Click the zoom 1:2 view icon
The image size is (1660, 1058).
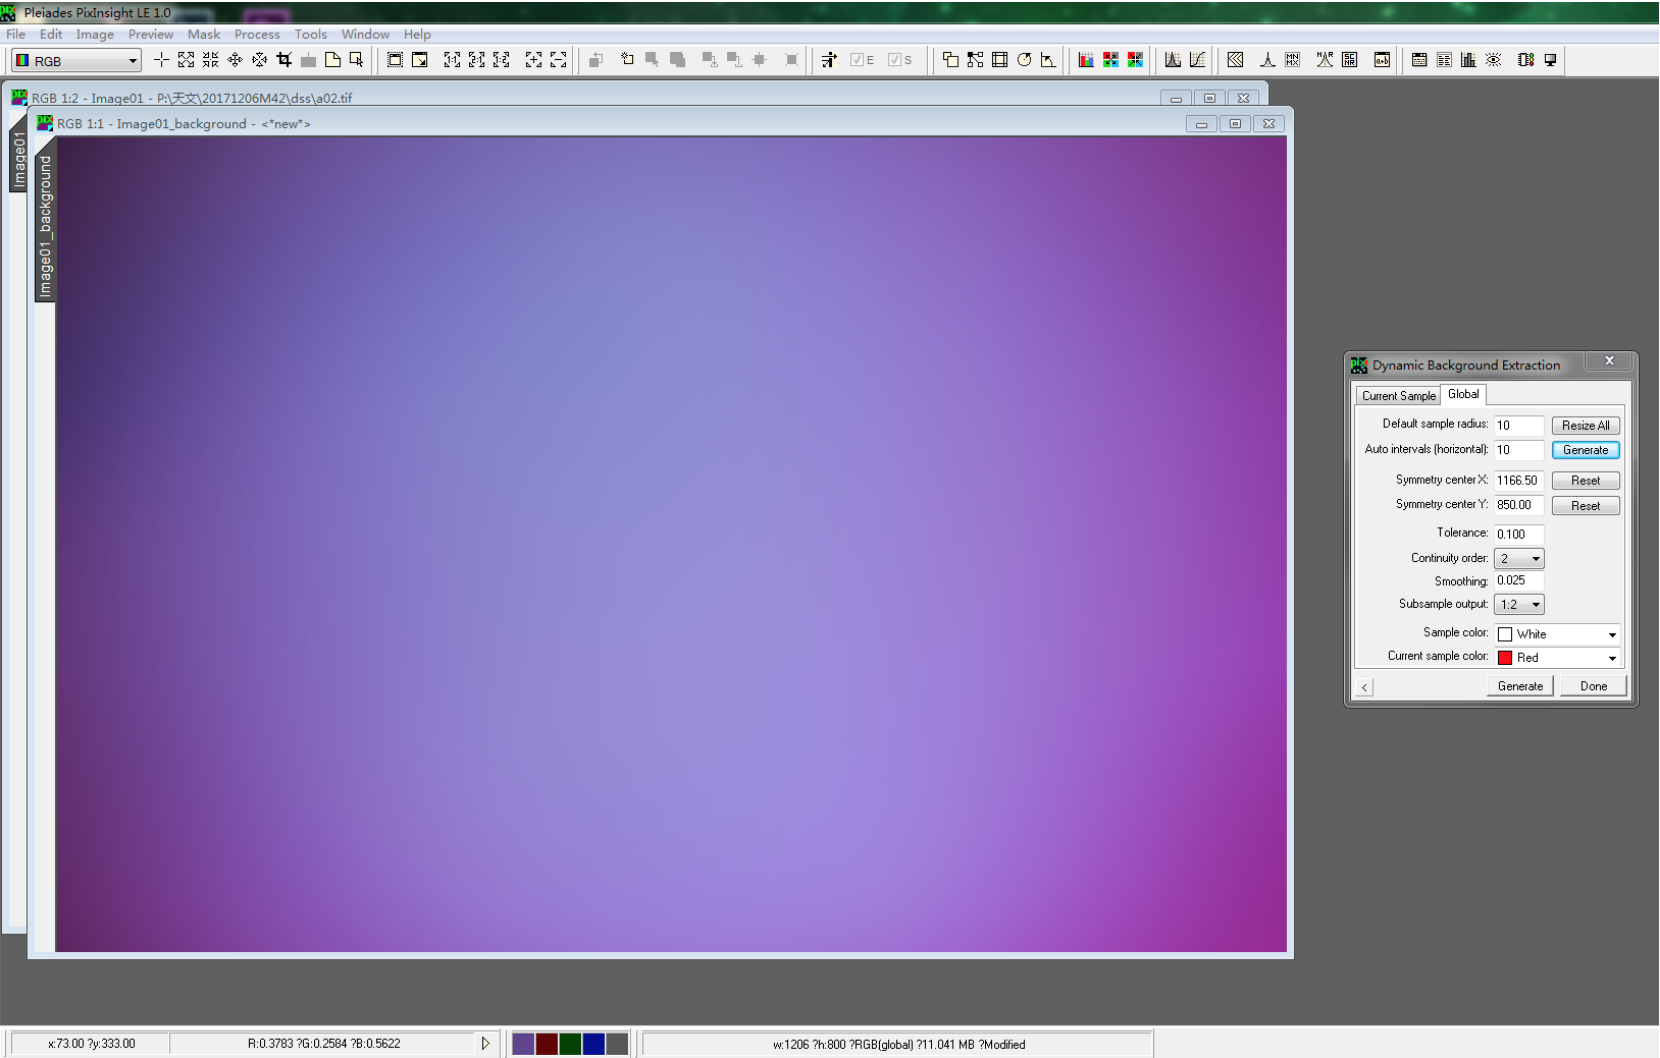click(501, 60)
